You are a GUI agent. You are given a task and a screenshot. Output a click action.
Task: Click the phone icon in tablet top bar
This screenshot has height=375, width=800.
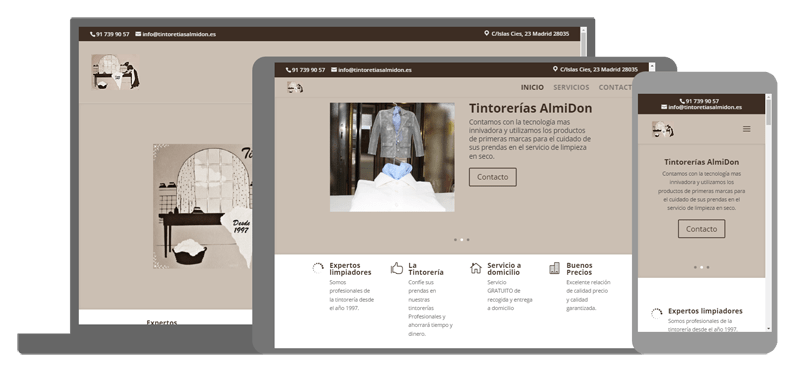pyautogui.click(x=288, y=70)
